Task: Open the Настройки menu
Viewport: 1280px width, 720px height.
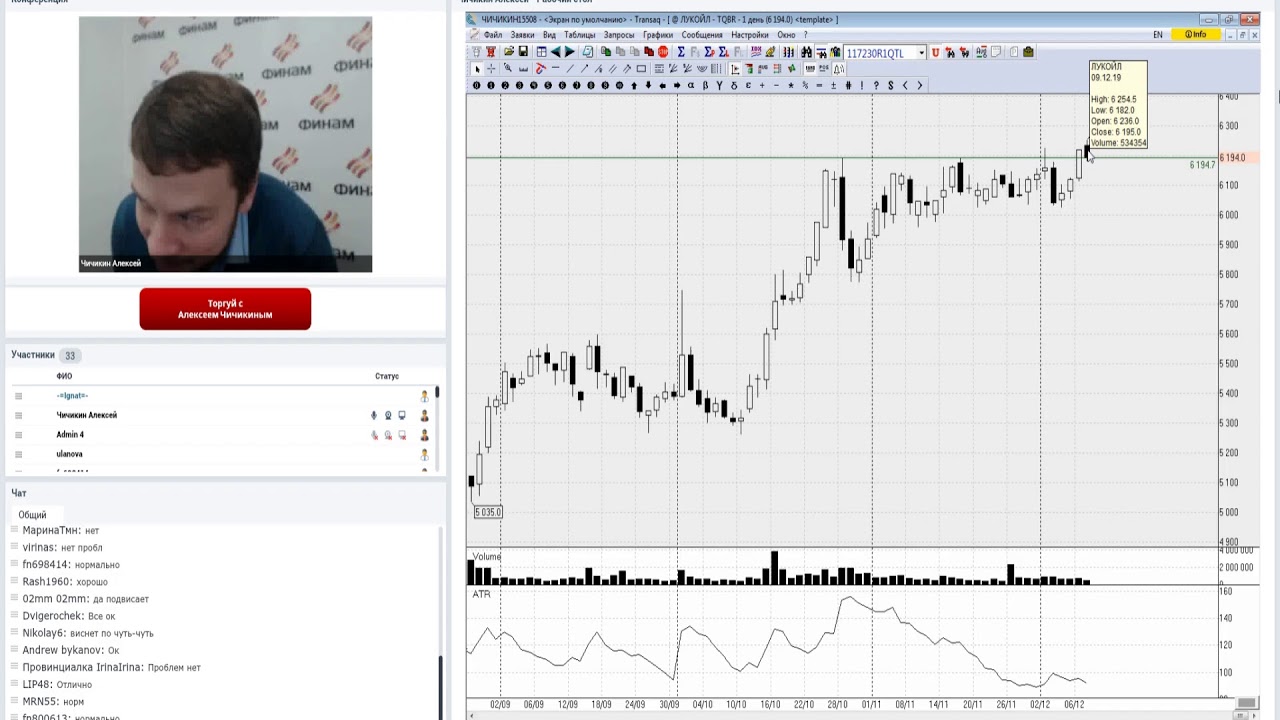Action: point(750,35)
